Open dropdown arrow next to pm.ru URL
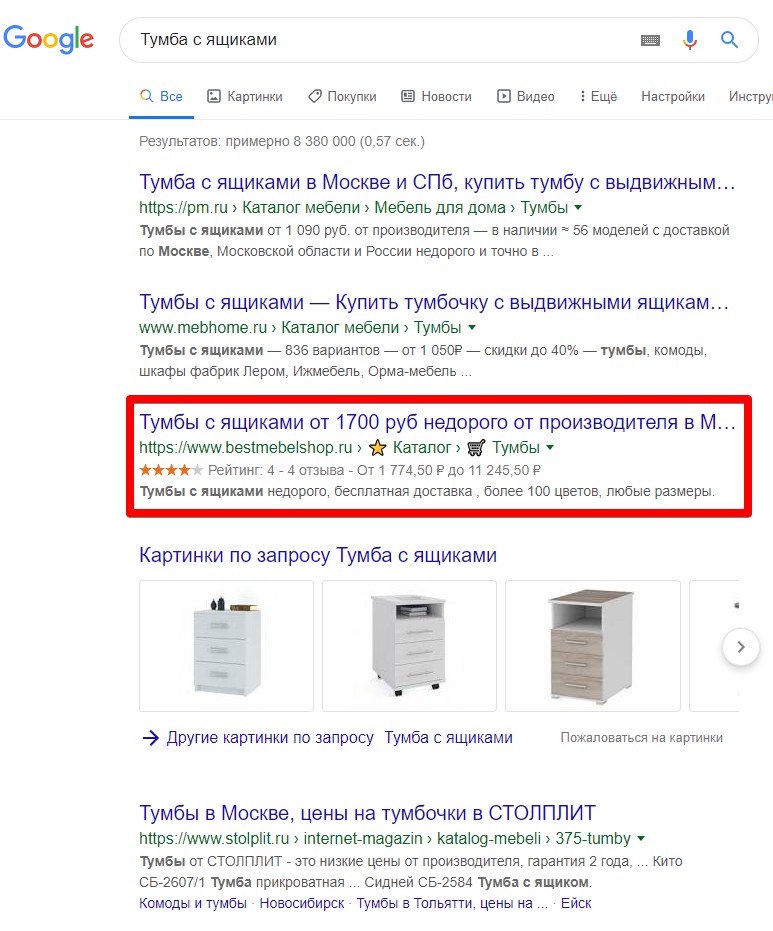773x931 pixels. (x=579, y=208)
